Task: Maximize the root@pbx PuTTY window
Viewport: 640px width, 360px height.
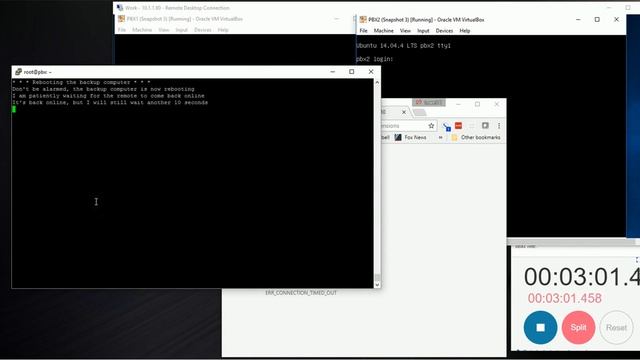Action: 351,71
